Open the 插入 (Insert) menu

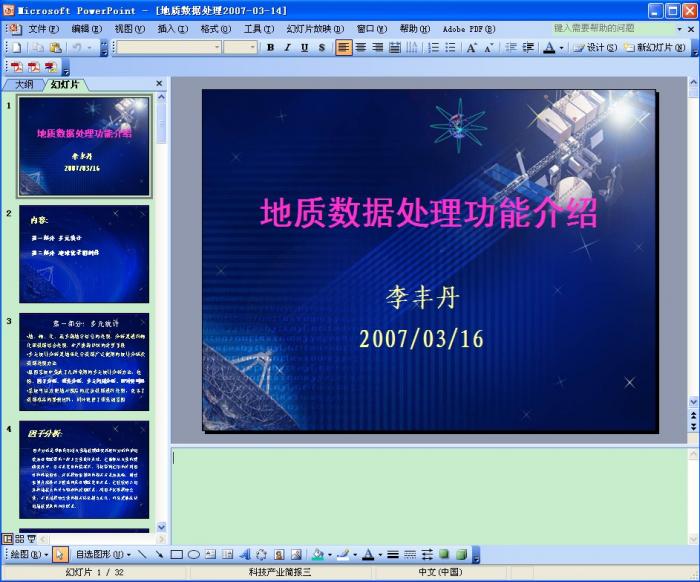(x=172, y=29)
